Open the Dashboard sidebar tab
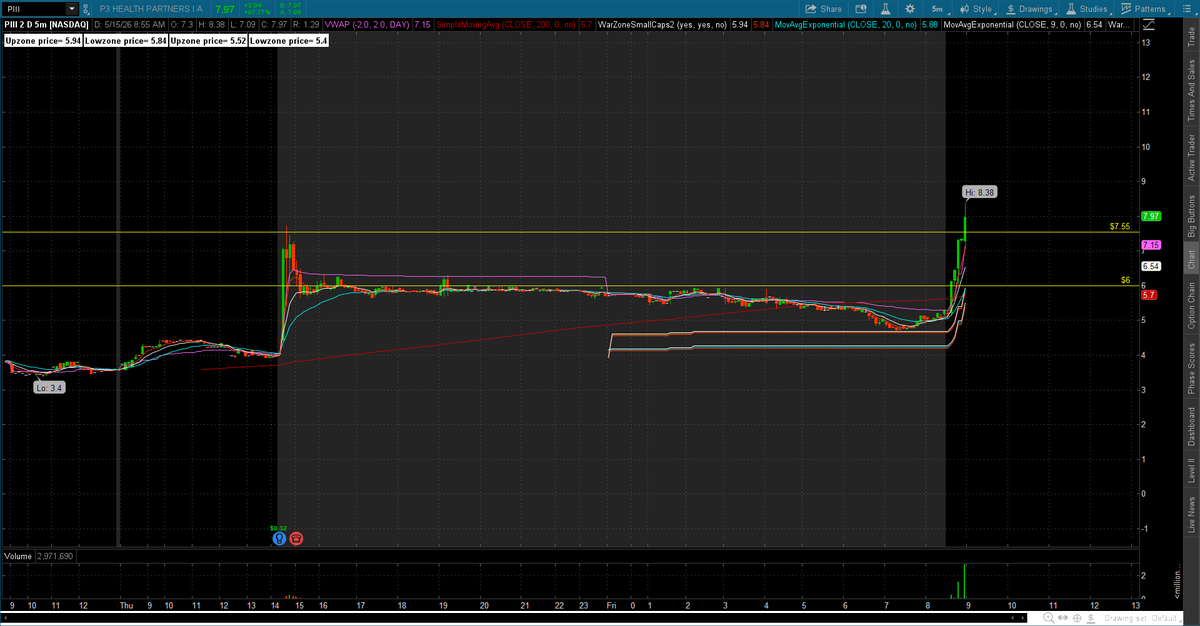The image size is (1200, 626). click(1191, 427)
